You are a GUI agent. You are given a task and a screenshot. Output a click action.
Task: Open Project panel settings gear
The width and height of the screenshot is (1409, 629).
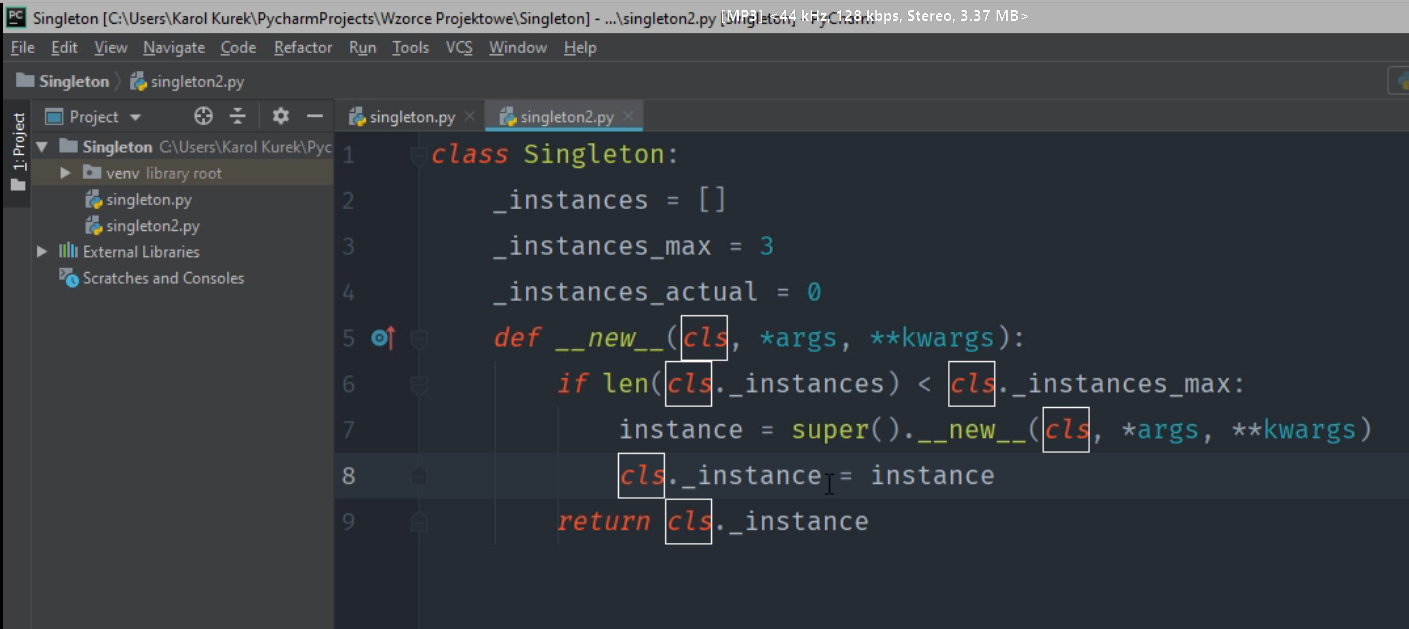pyautogui.click(x=281, y=116)
